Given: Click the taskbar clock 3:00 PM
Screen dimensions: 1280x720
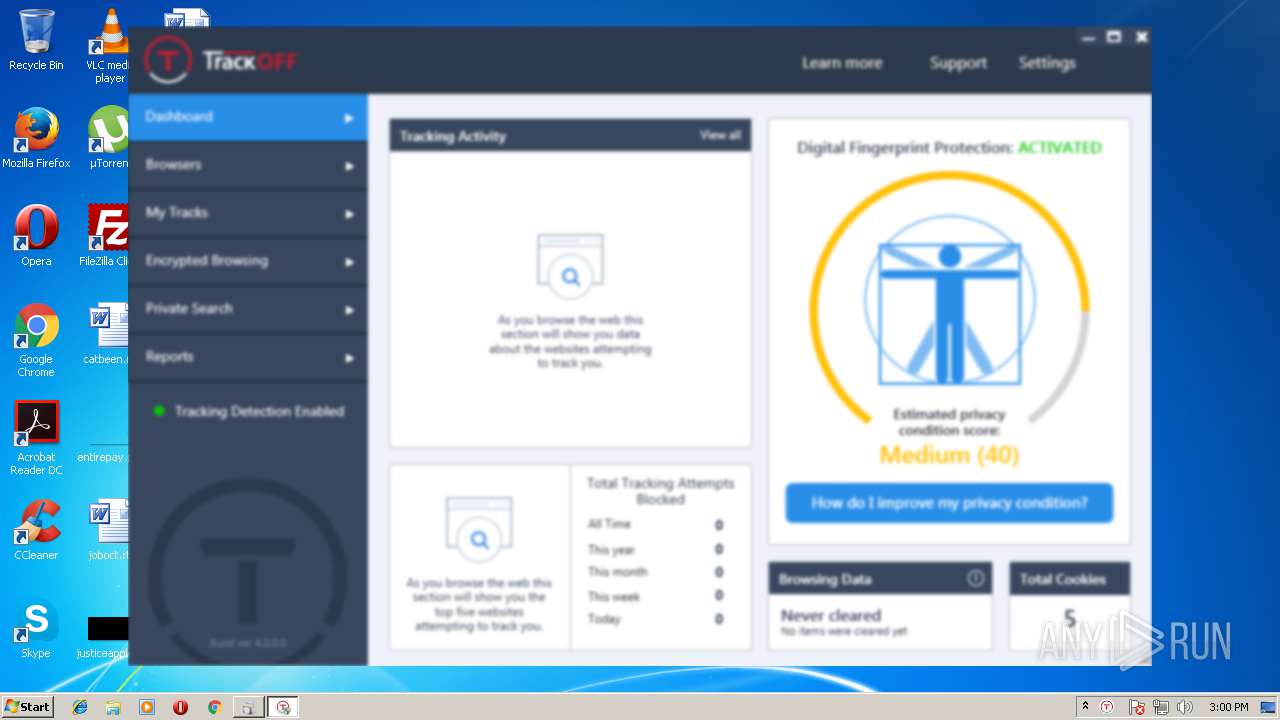Looking at the screenshot, I should [x=1228, y=707].
